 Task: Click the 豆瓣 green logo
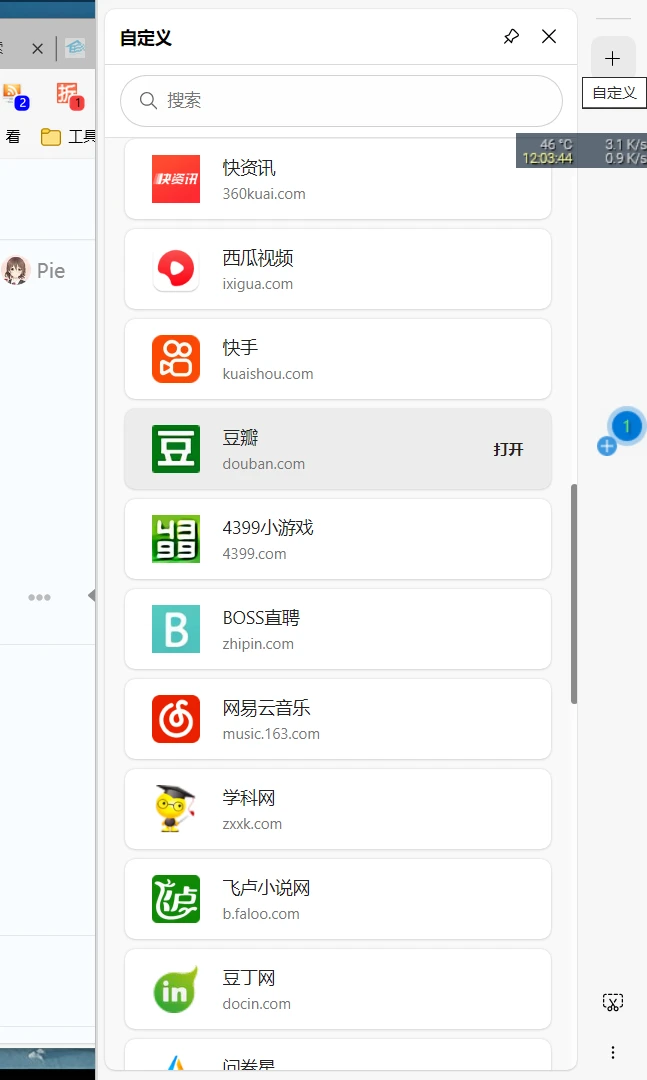coord(176,449)
